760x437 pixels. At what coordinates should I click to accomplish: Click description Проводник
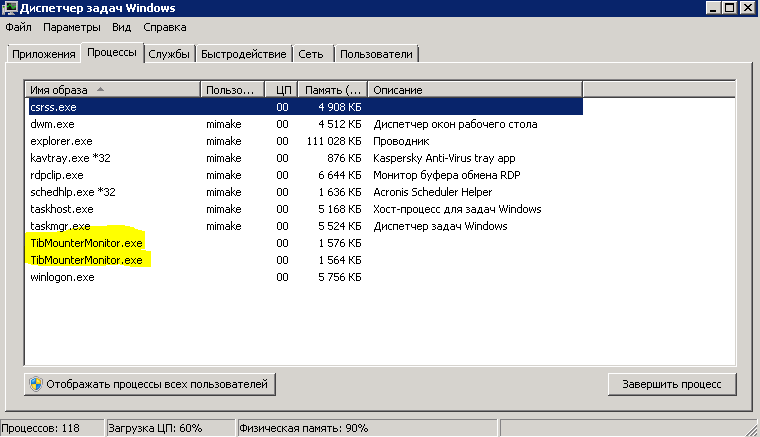point(401,141)
